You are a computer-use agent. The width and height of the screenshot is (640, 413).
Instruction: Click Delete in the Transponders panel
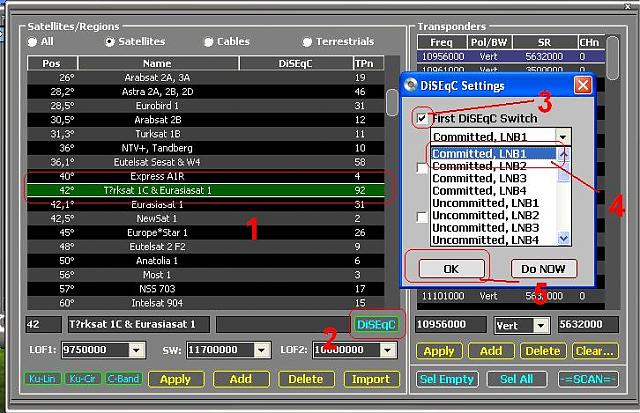[x=543, y=351]
